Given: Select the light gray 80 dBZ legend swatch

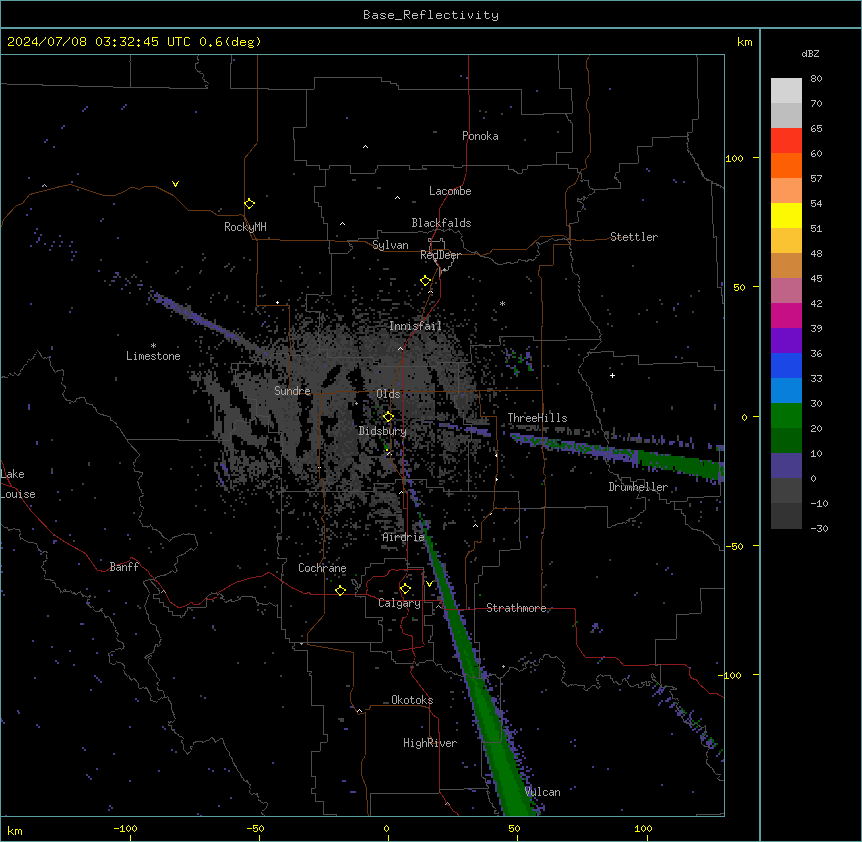Looking at the screenshot, I should click(x=786, y=91).
